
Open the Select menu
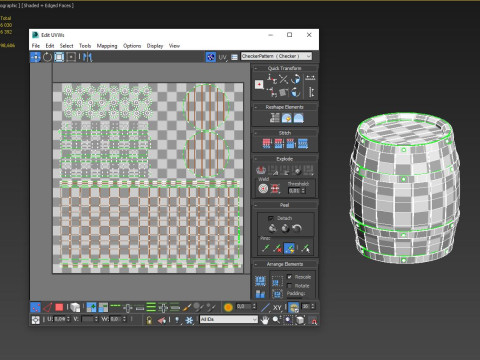tap(66, 46)
